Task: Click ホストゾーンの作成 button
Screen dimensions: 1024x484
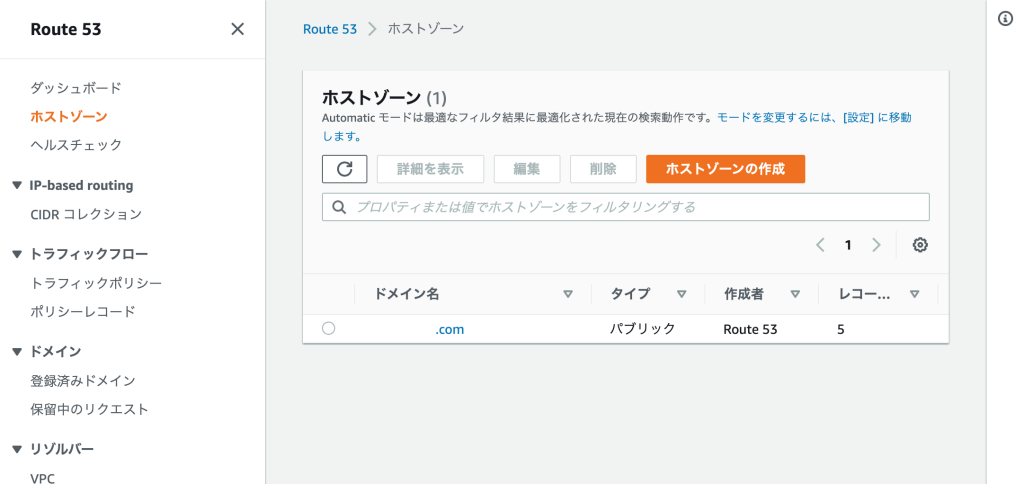Action: [725, 169]
